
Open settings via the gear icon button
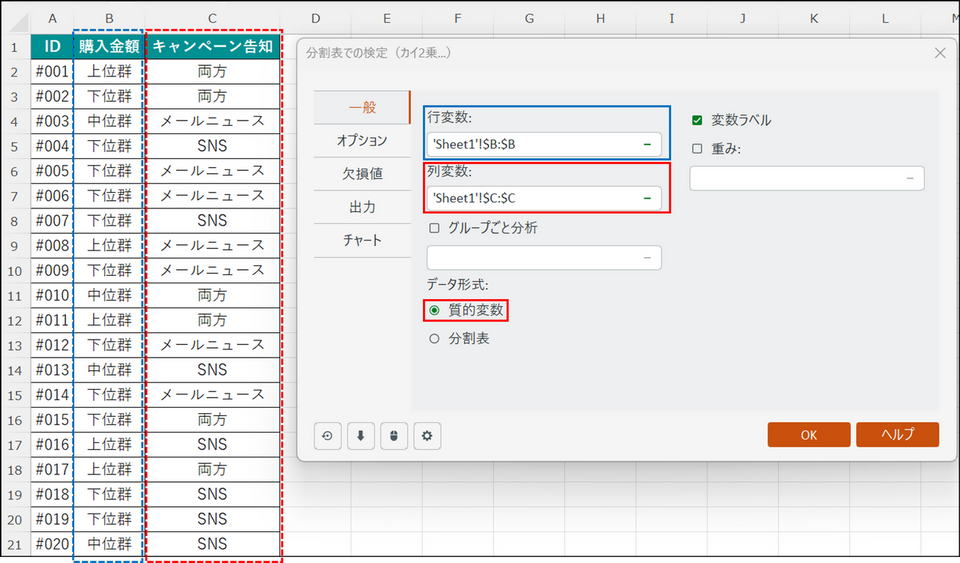coord(427,436)
